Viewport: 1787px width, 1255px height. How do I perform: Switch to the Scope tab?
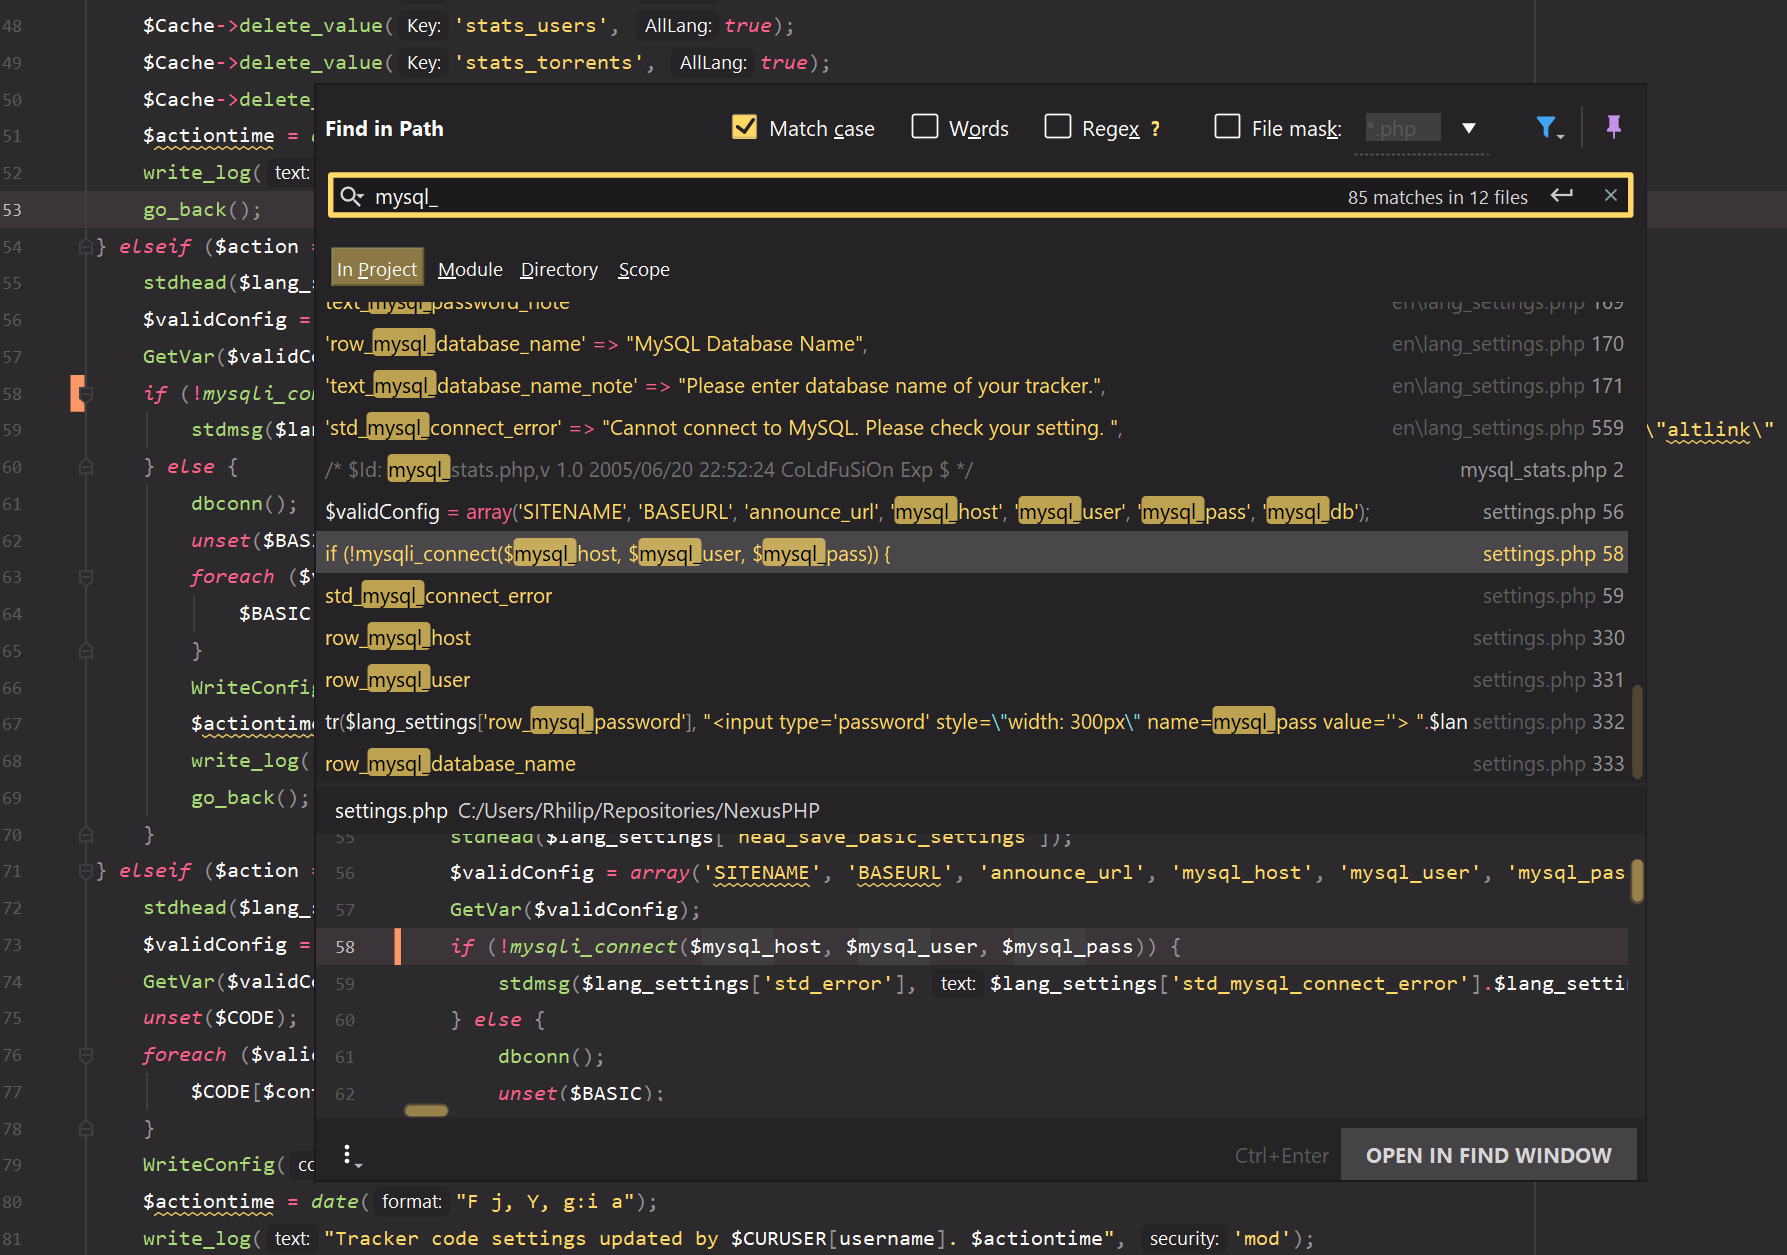click(x=644, y=269)
